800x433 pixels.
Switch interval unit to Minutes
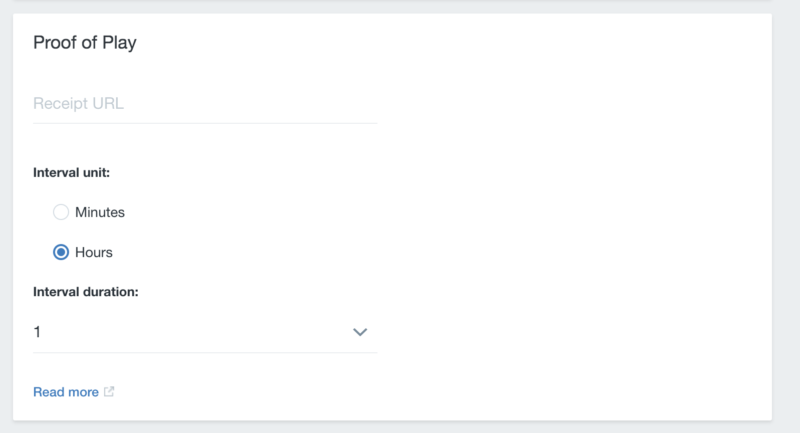61,212
